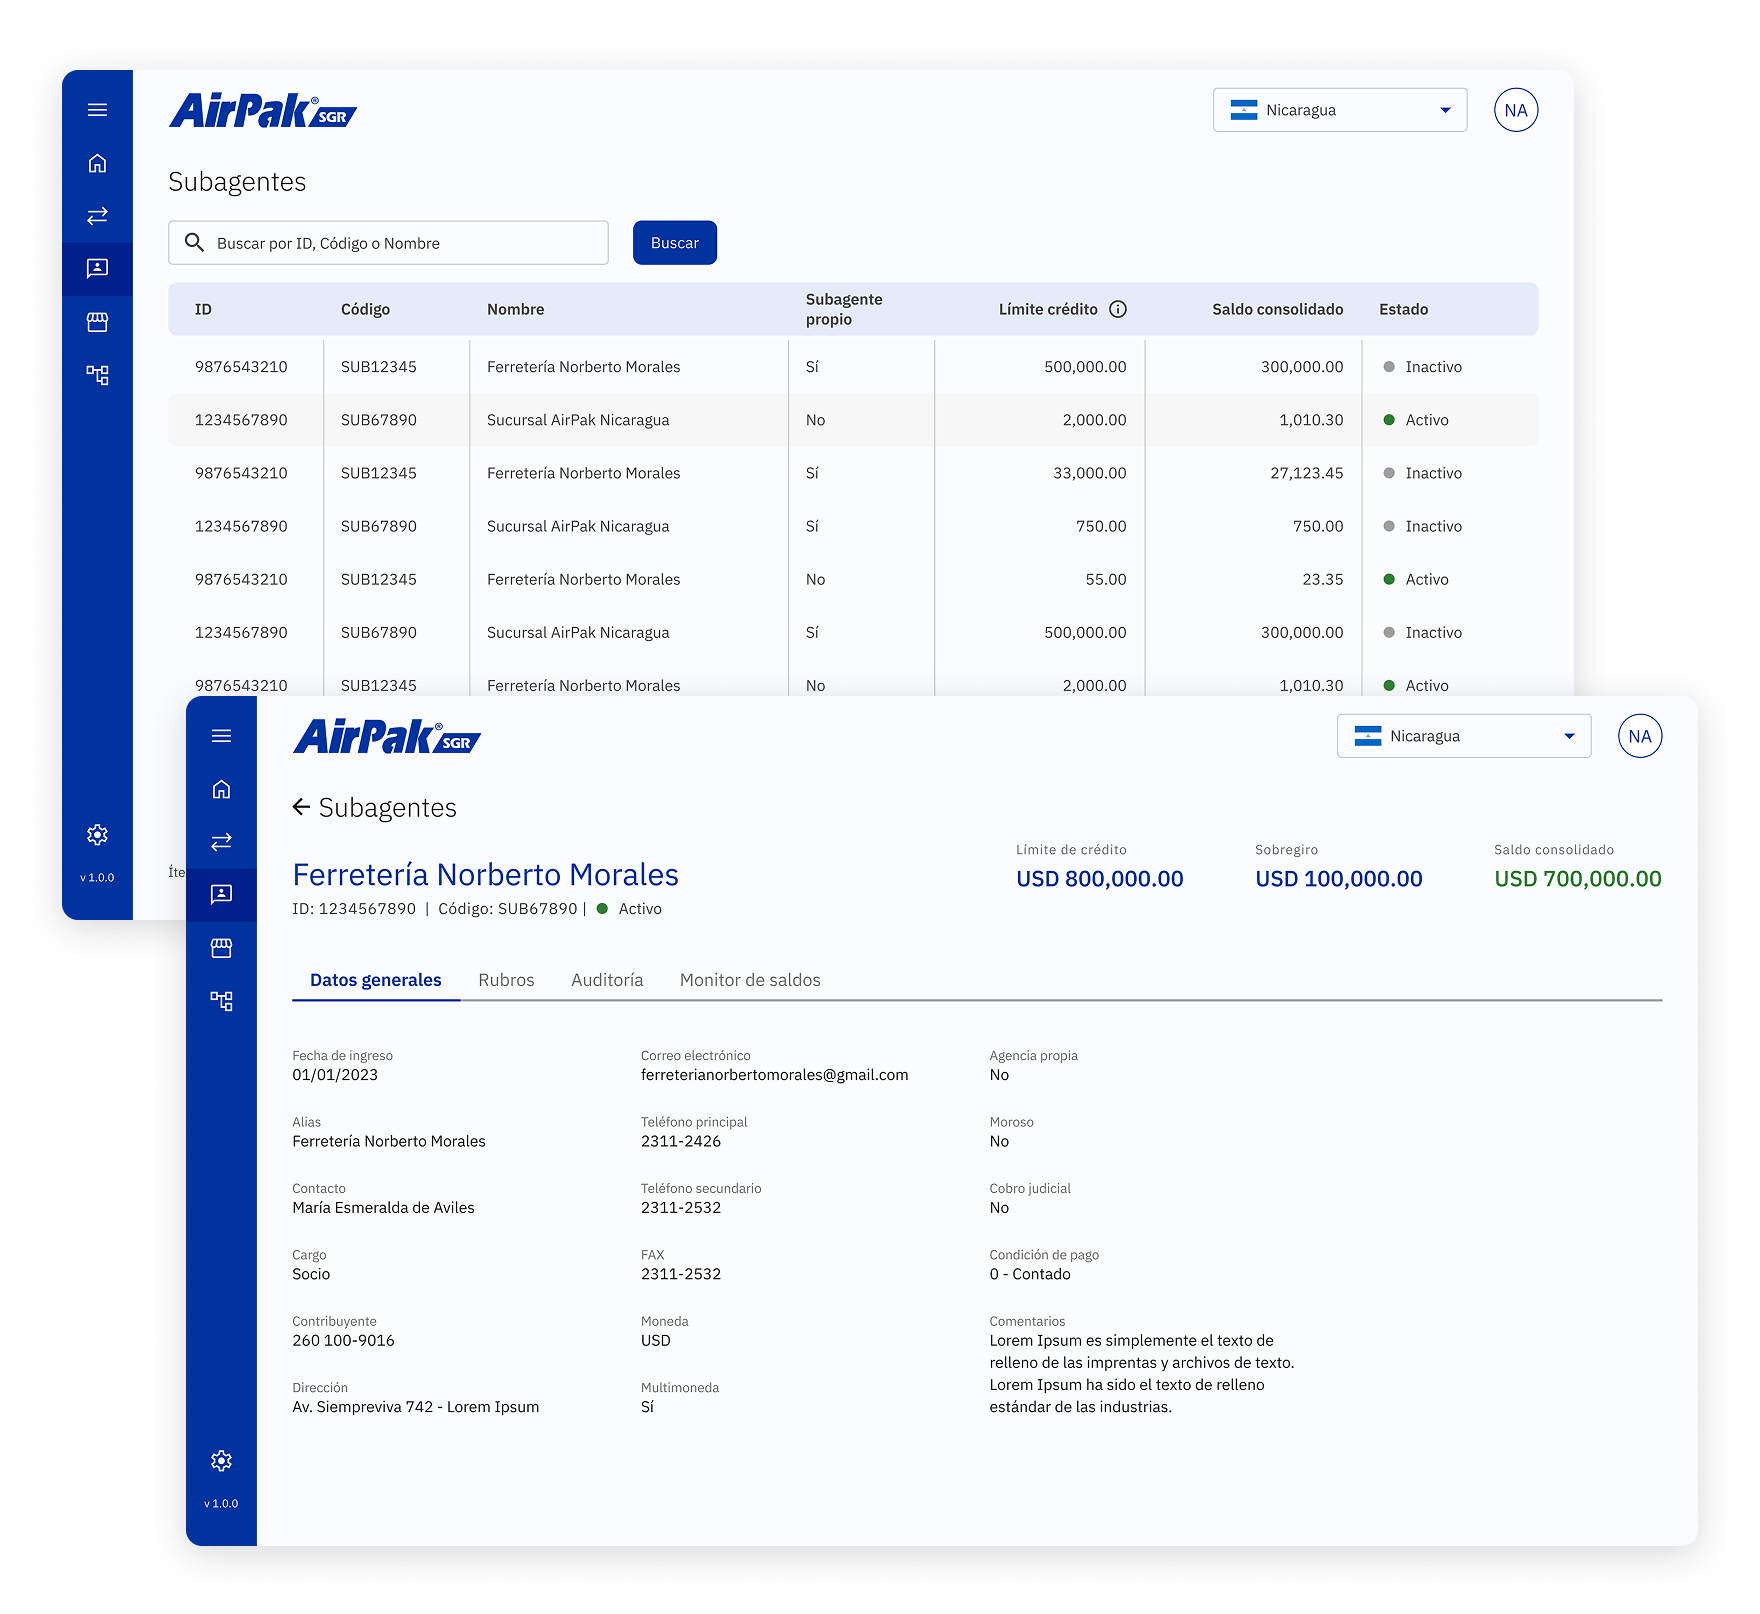Select the Monitor de saldos tab
This screenshot has height=1614, width=1760.
pos(750,980)
